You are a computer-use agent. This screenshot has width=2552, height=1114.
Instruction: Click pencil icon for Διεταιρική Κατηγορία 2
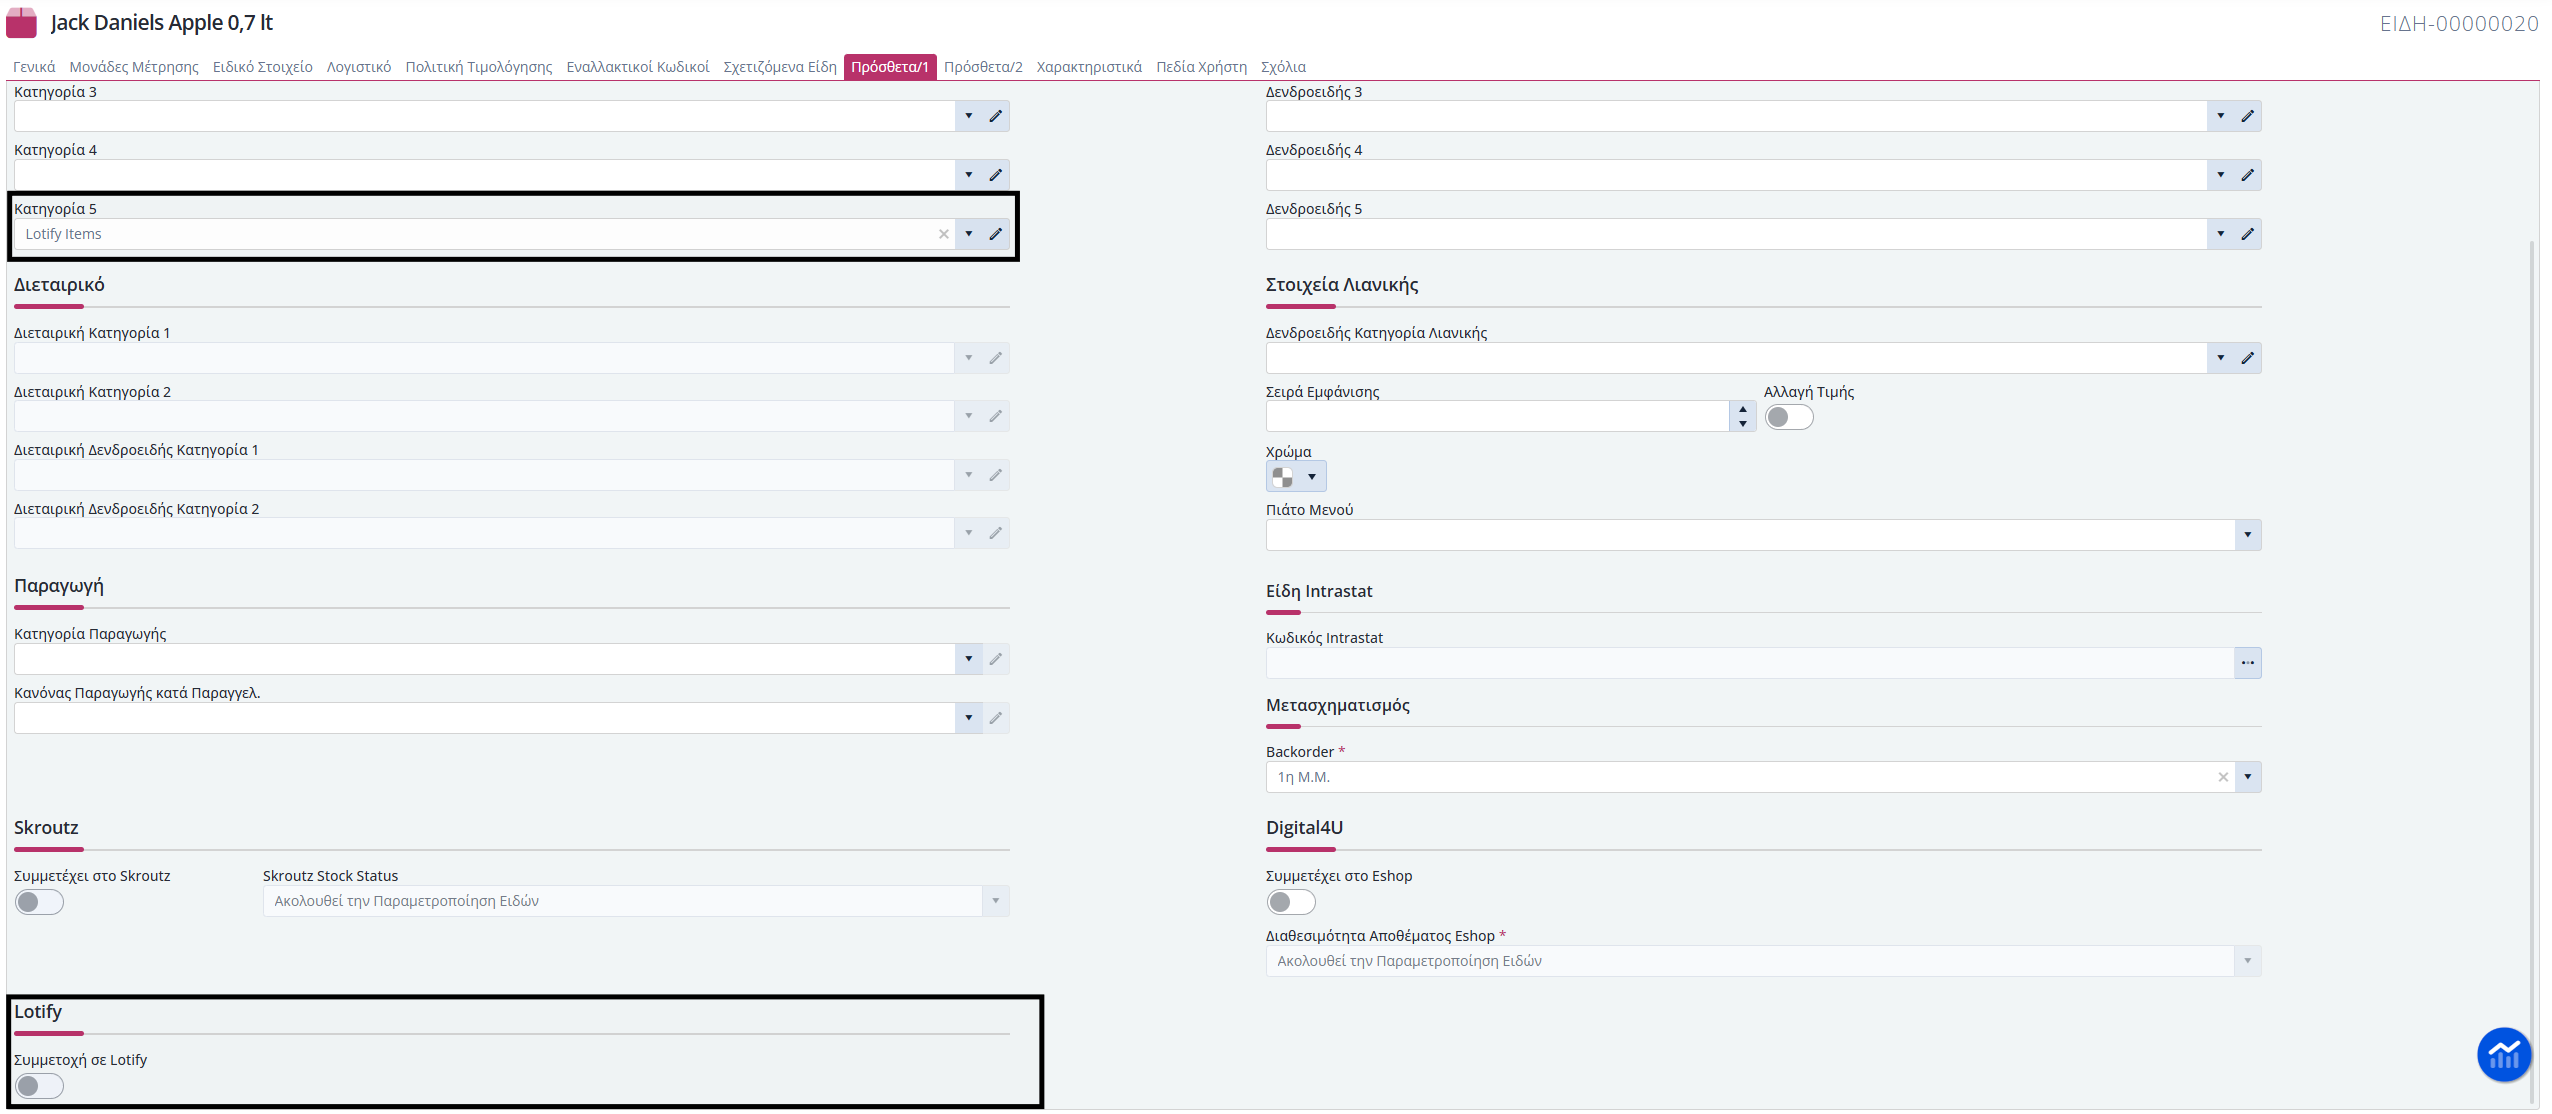point(996,416)
